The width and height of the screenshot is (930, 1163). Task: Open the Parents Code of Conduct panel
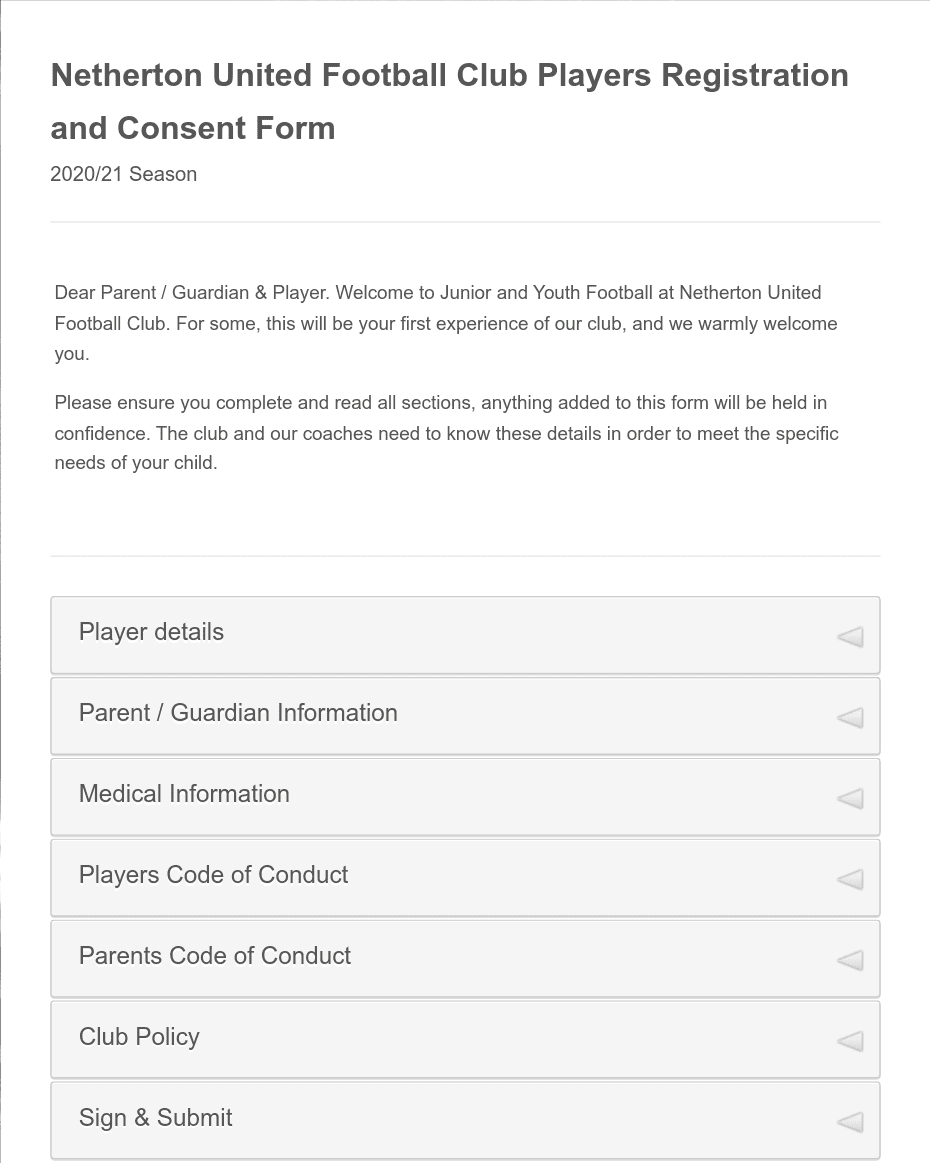point(215,957)
